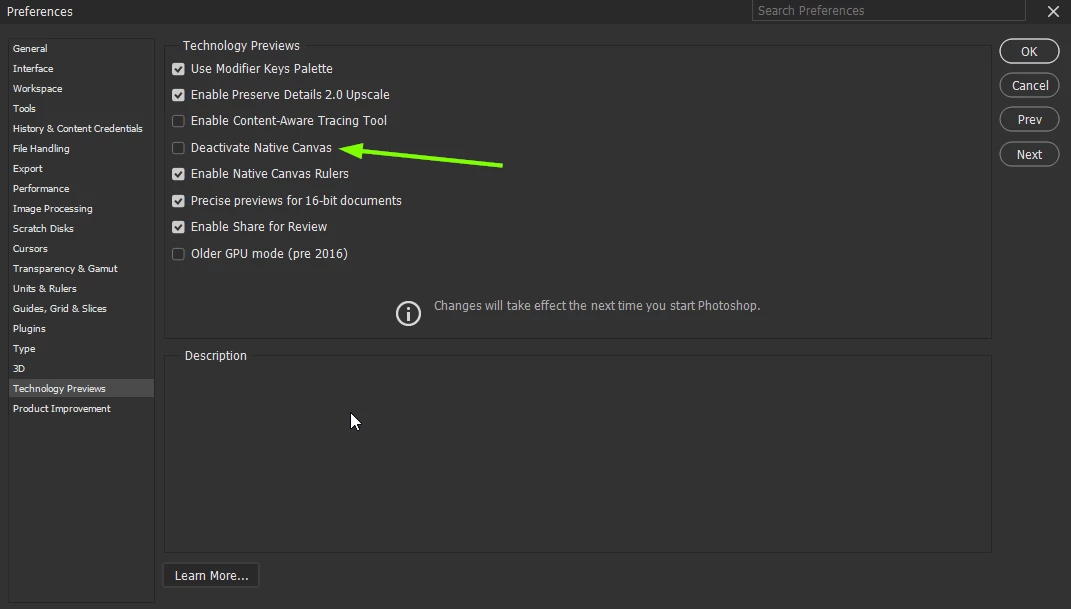Go to previous section with Prev
The height and width of the screenshot is (609, 1071).
[x=1029, y=119]
